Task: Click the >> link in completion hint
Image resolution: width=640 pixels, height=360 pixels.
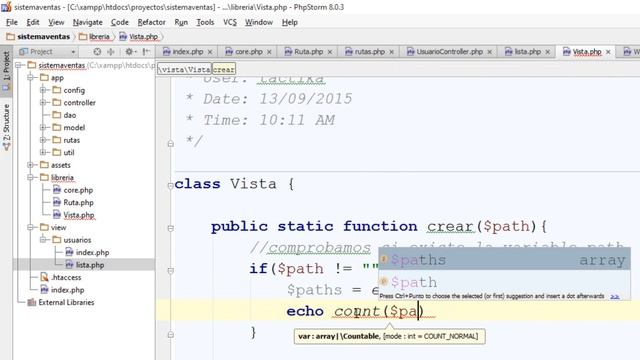Action: [615, 297]
